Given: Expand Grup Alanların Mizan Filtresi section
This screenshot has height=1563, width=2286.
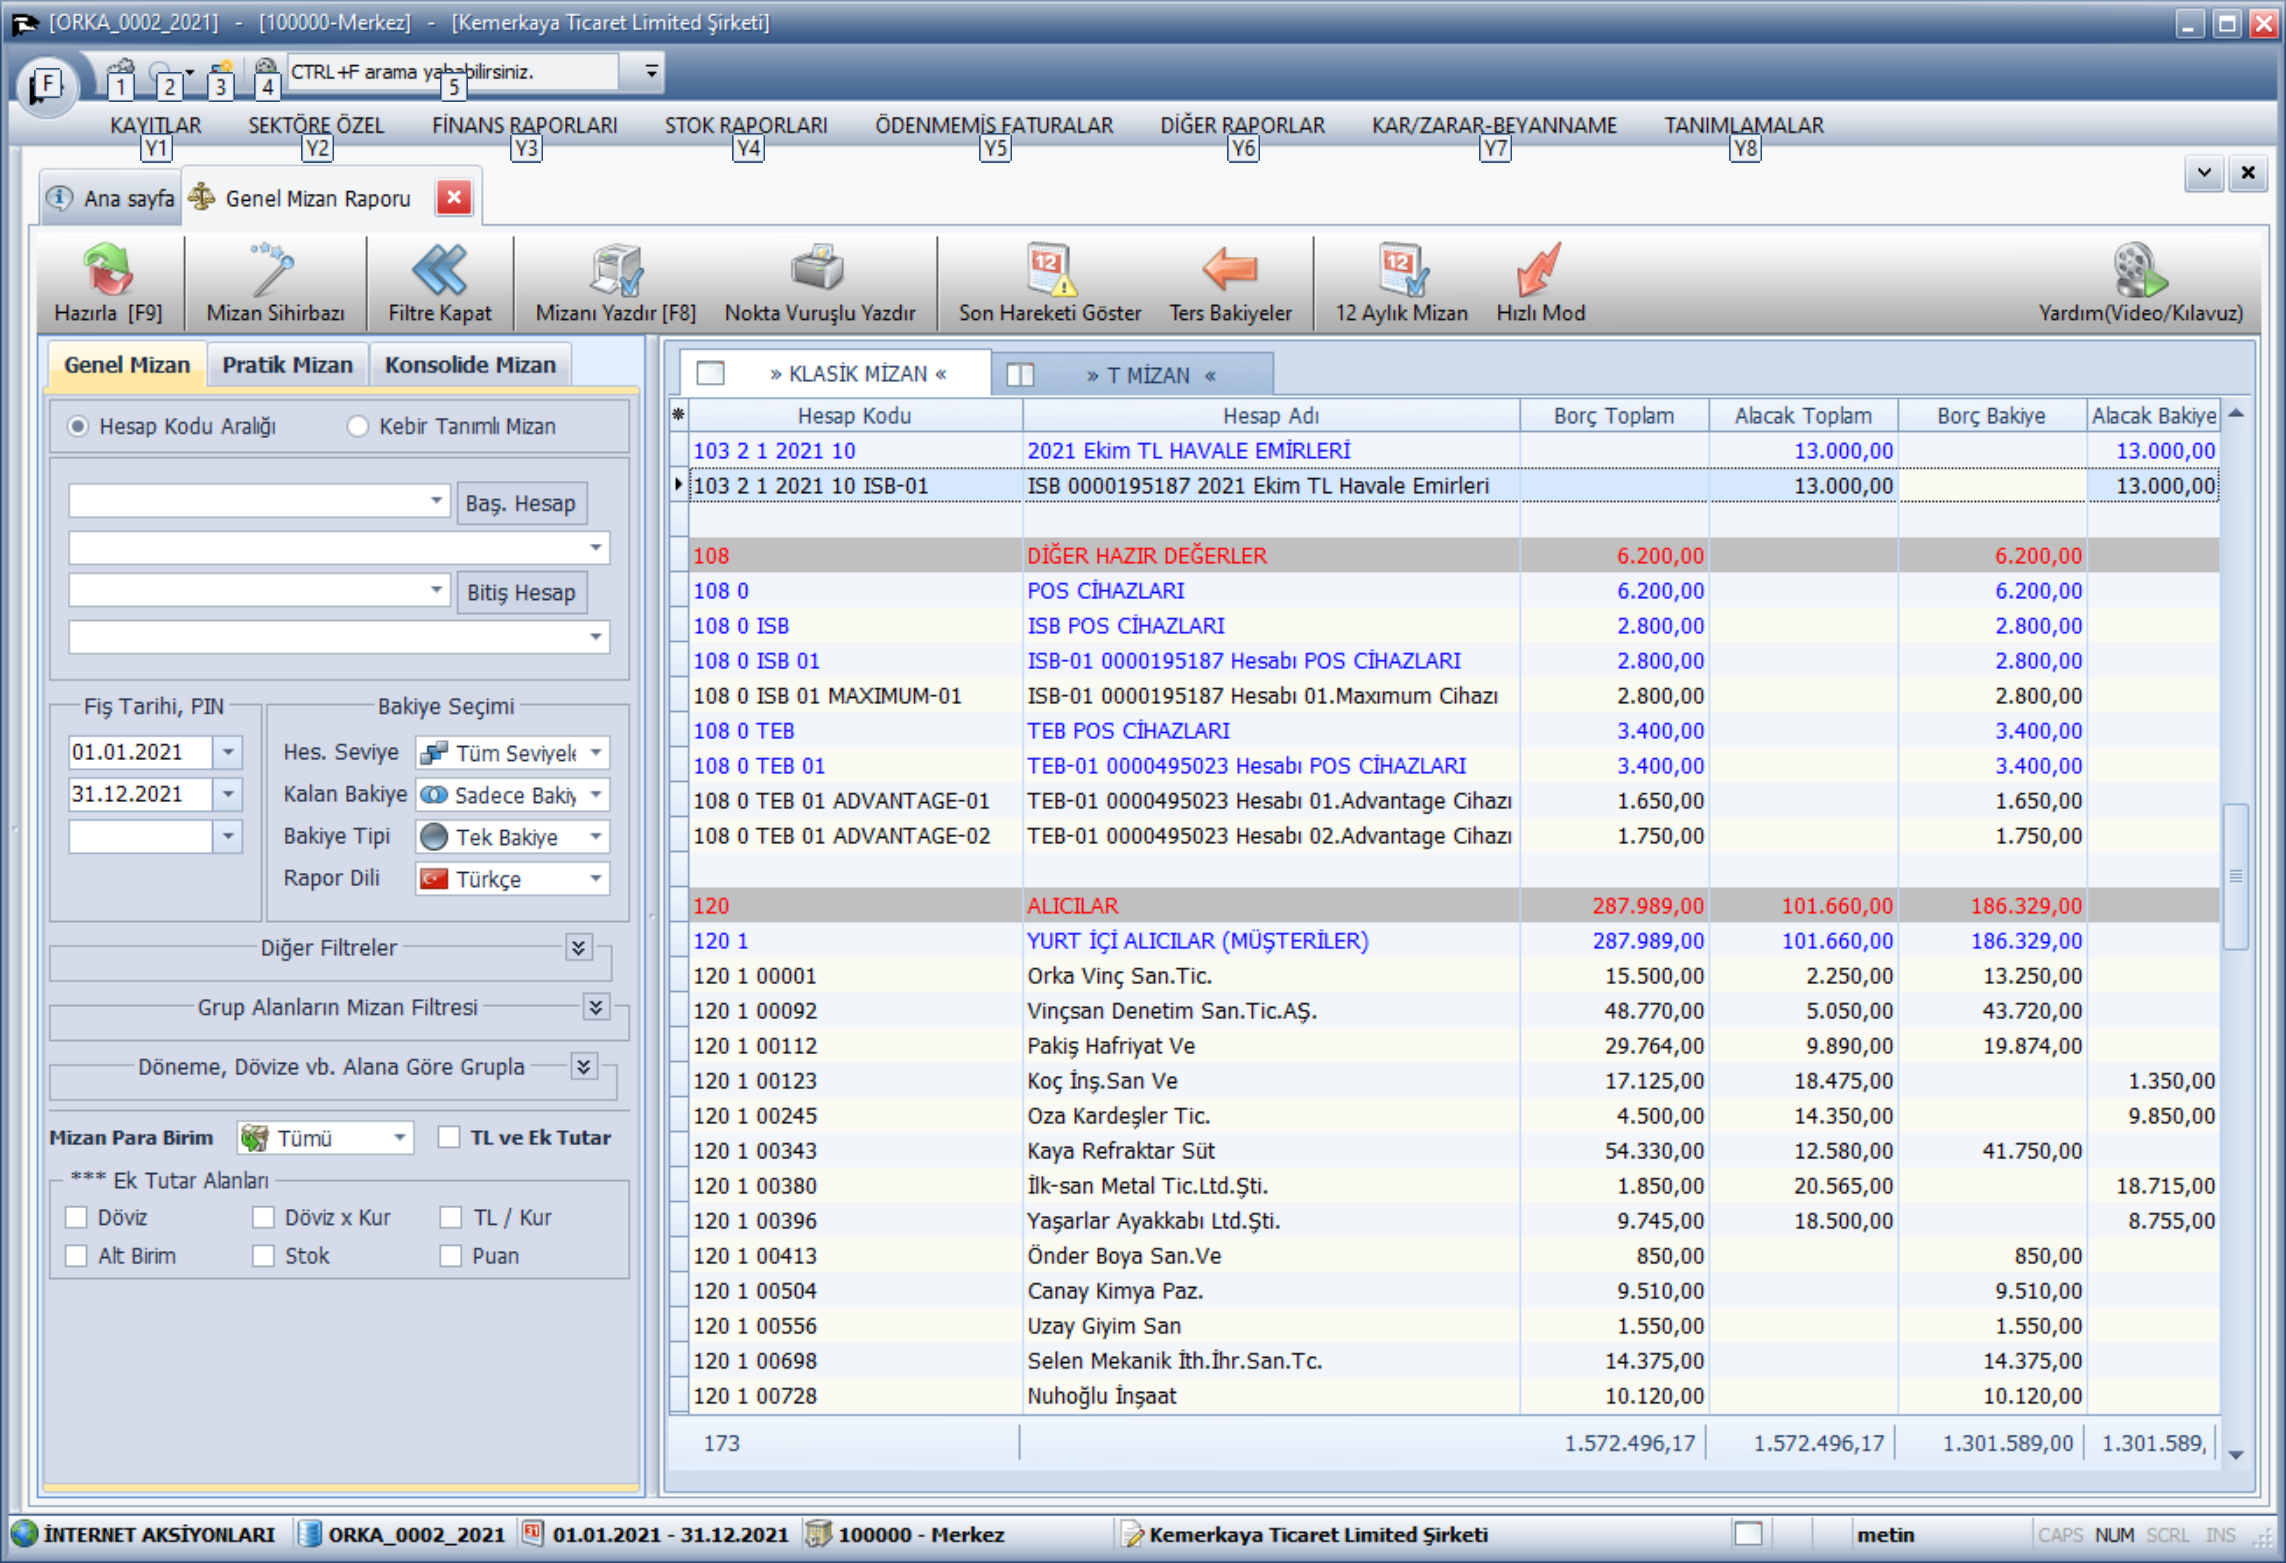Looking at the screenshot, I should [596, 1006].
